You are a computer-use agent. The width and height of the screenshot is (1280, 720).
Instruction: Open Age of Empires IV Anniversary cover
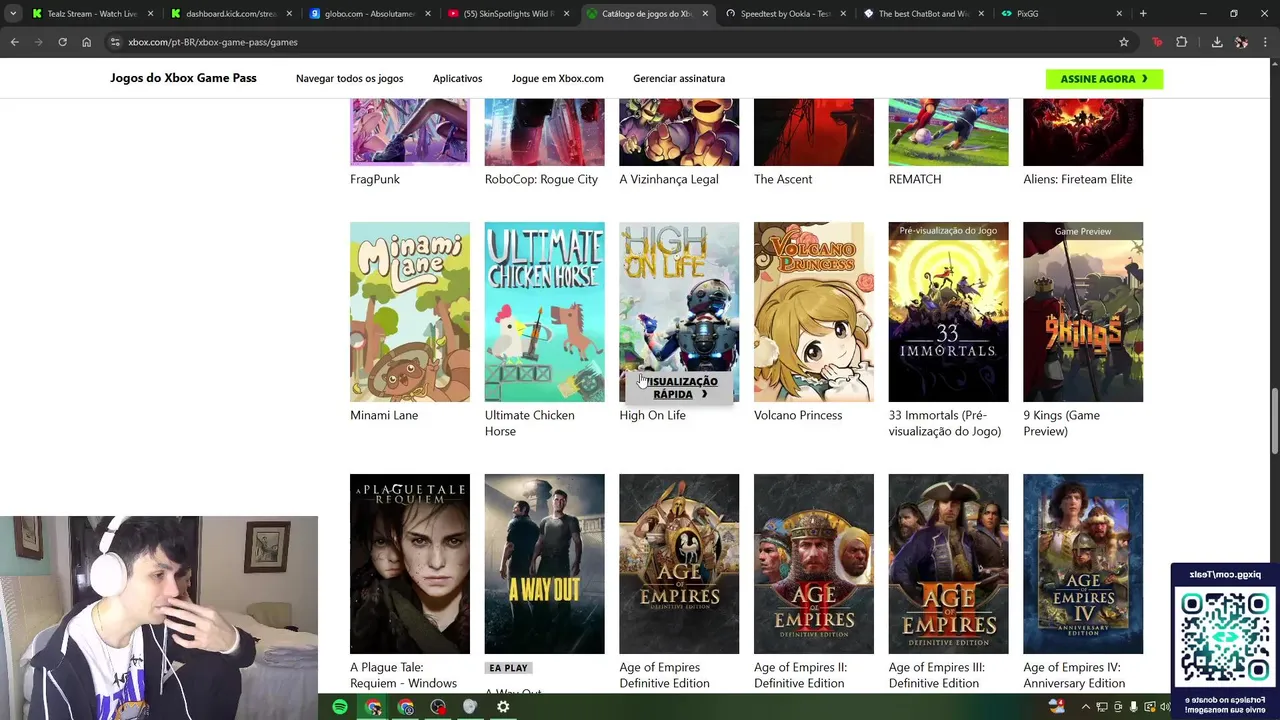click(1083, 564)
